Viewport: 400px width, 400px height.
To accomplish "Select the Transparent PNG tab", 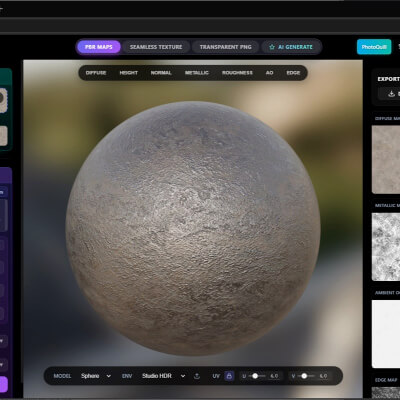I will tap(225, 47).
